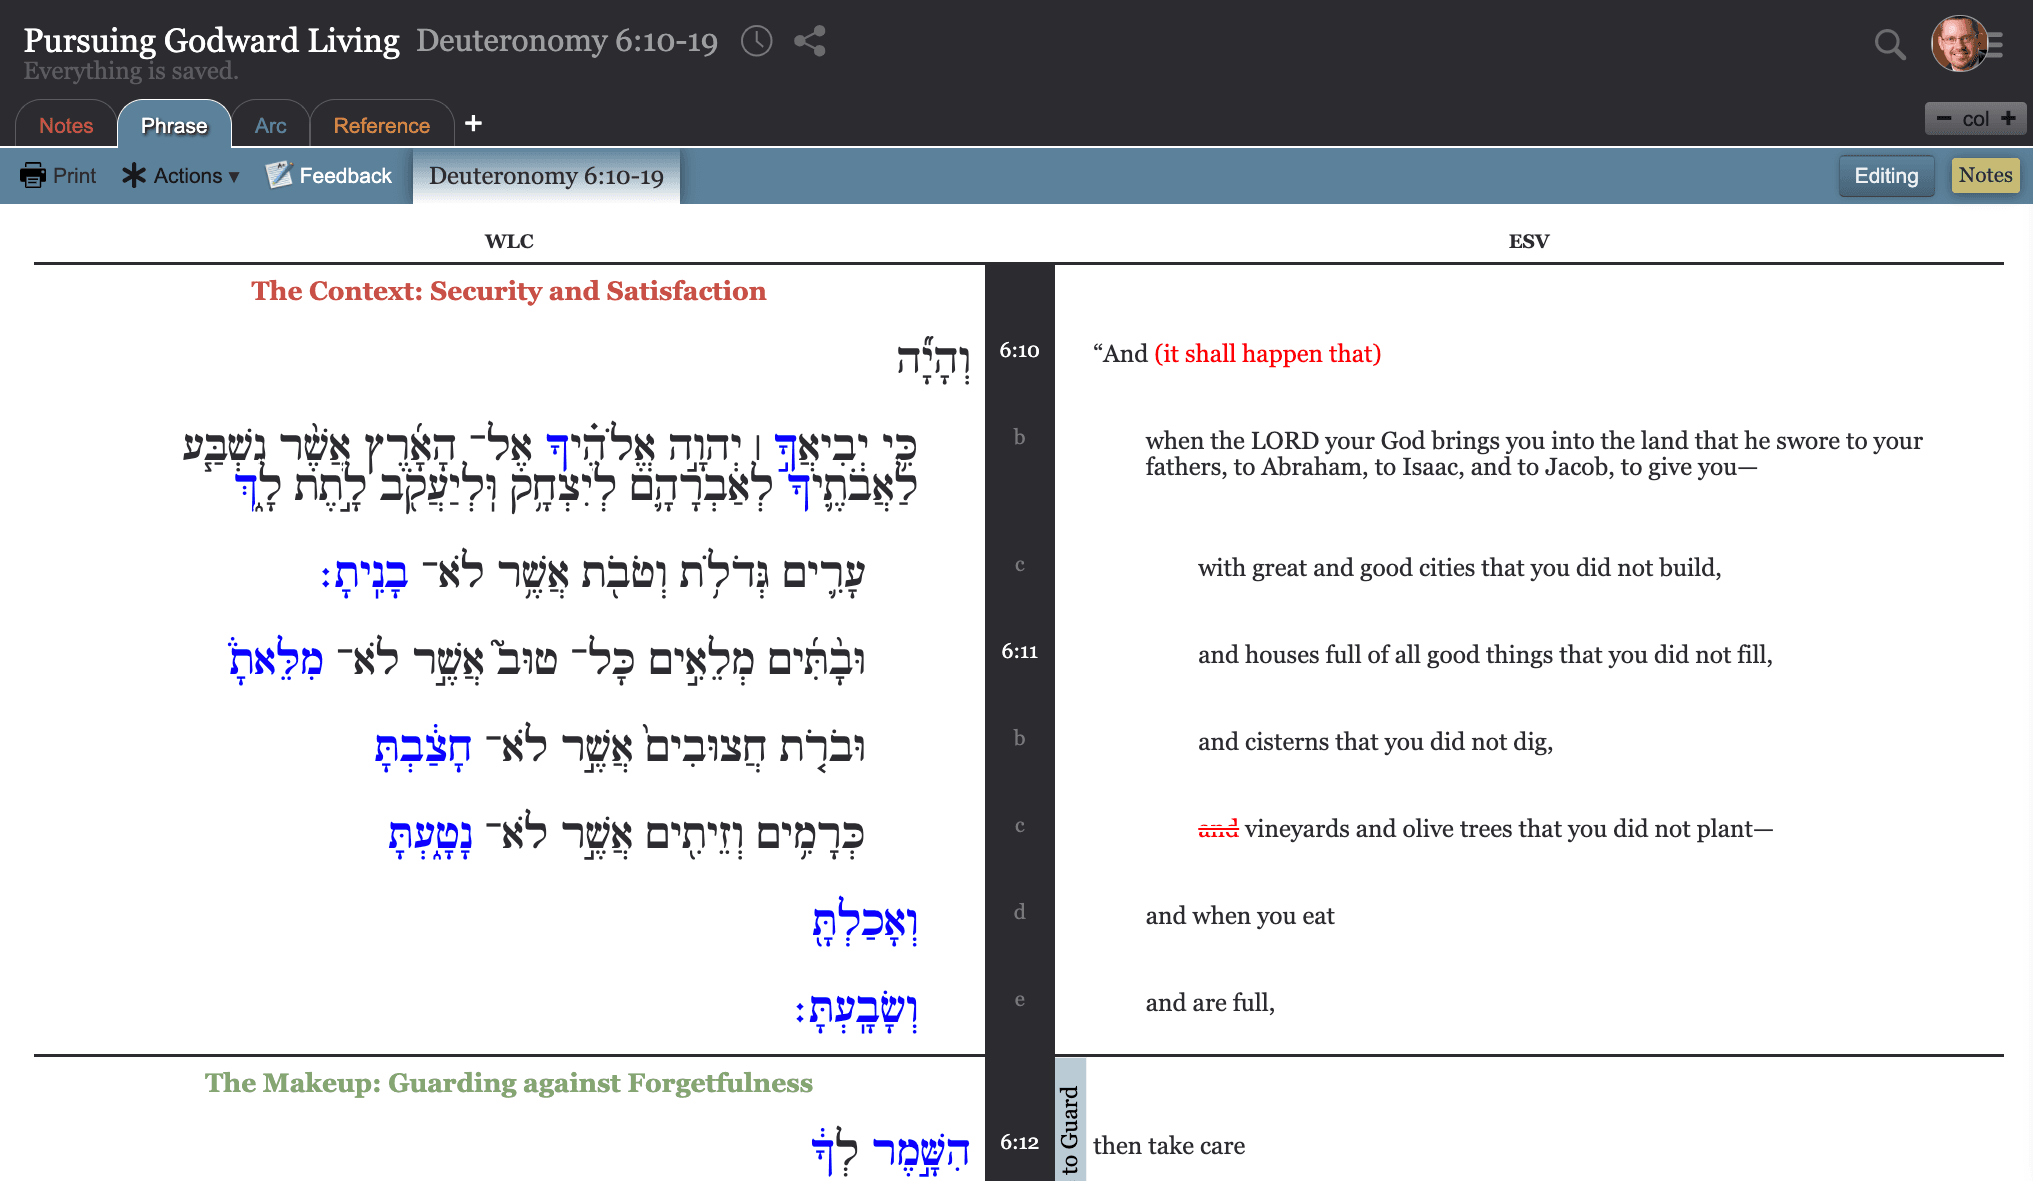Toggle the Editing mode button
Image resolution: width=2033 pixels, height=1181 pixels.
click(1885, 176)
